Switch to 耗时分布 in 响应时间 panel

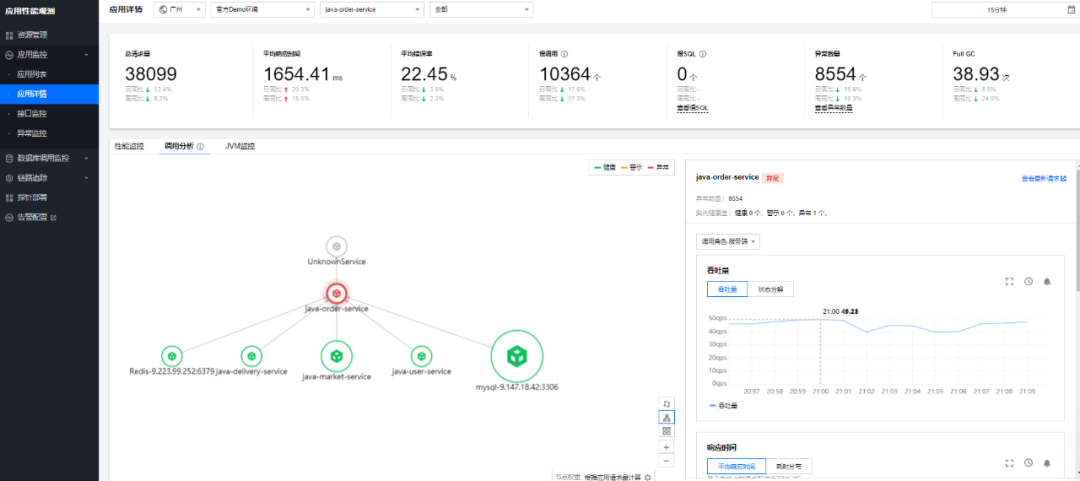789,466
